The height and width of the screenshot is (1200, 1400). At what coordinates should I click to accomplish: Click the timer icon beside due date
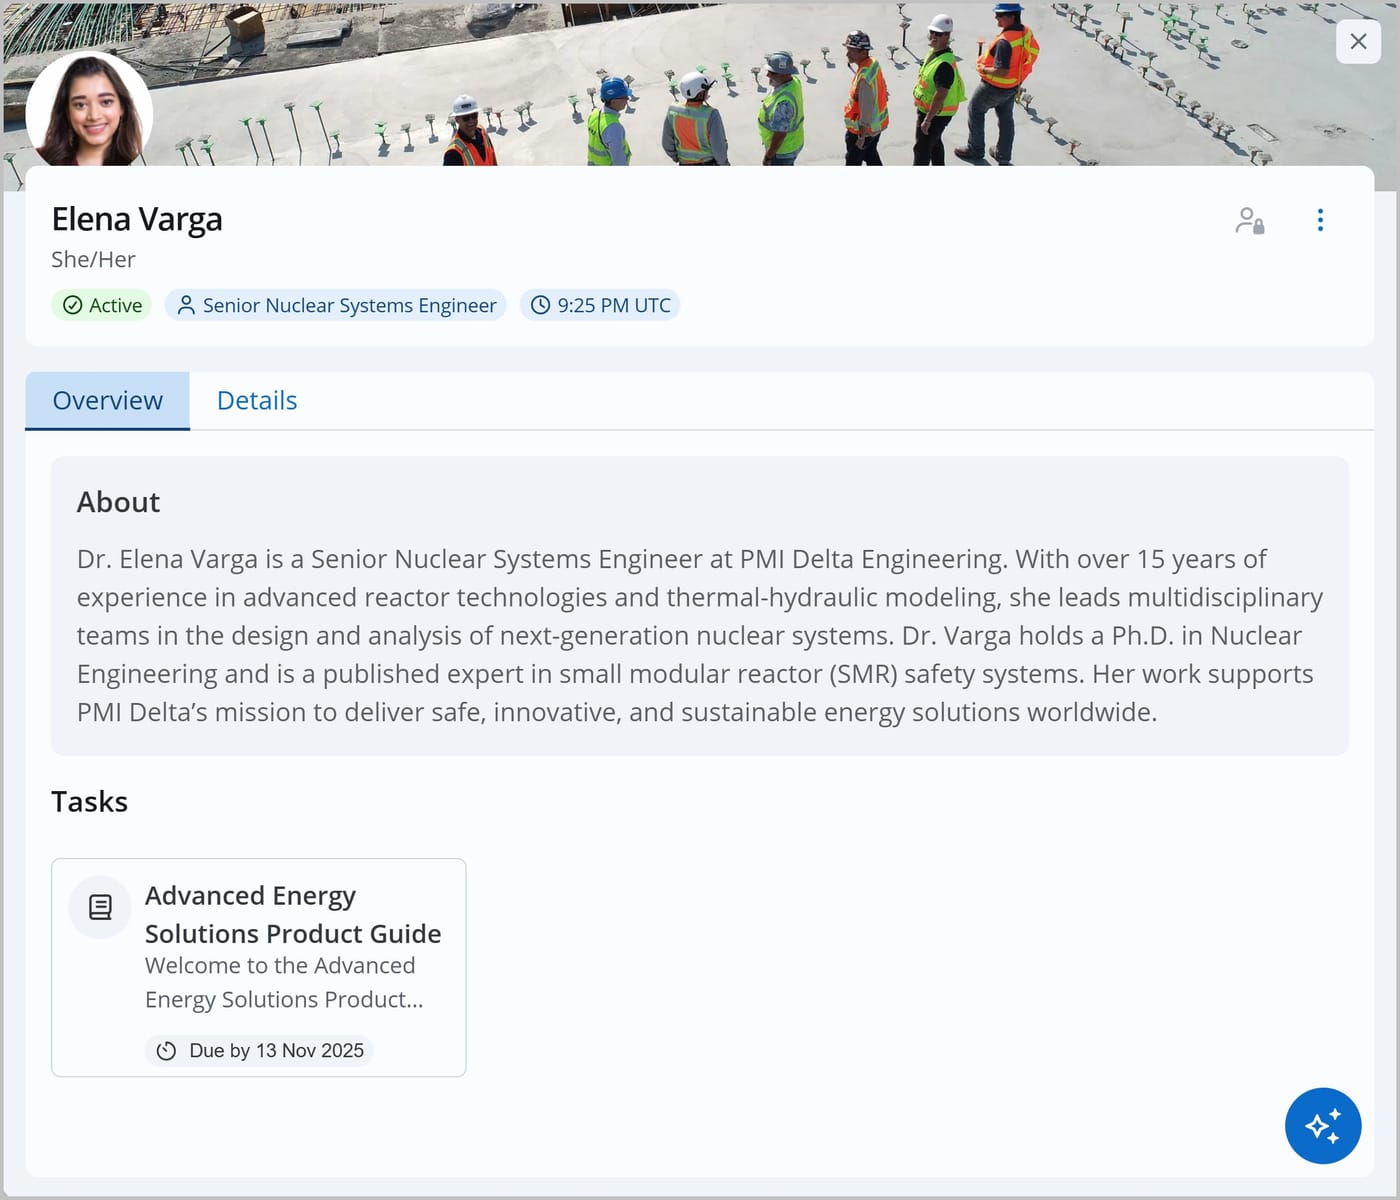[x=167, y=1051]
